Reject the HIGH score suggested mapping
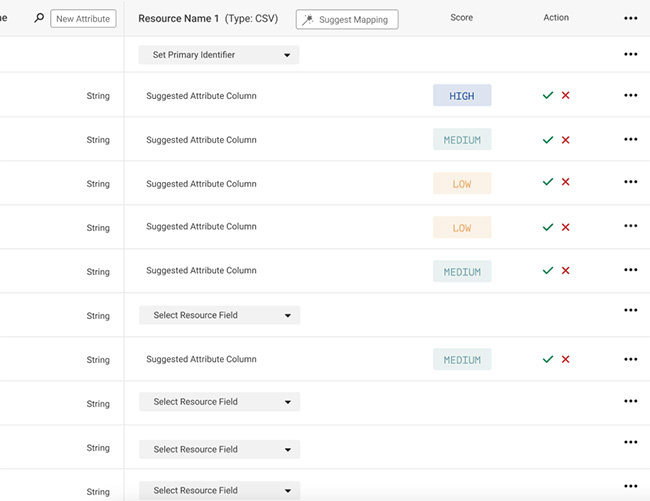 pos(565,95)
